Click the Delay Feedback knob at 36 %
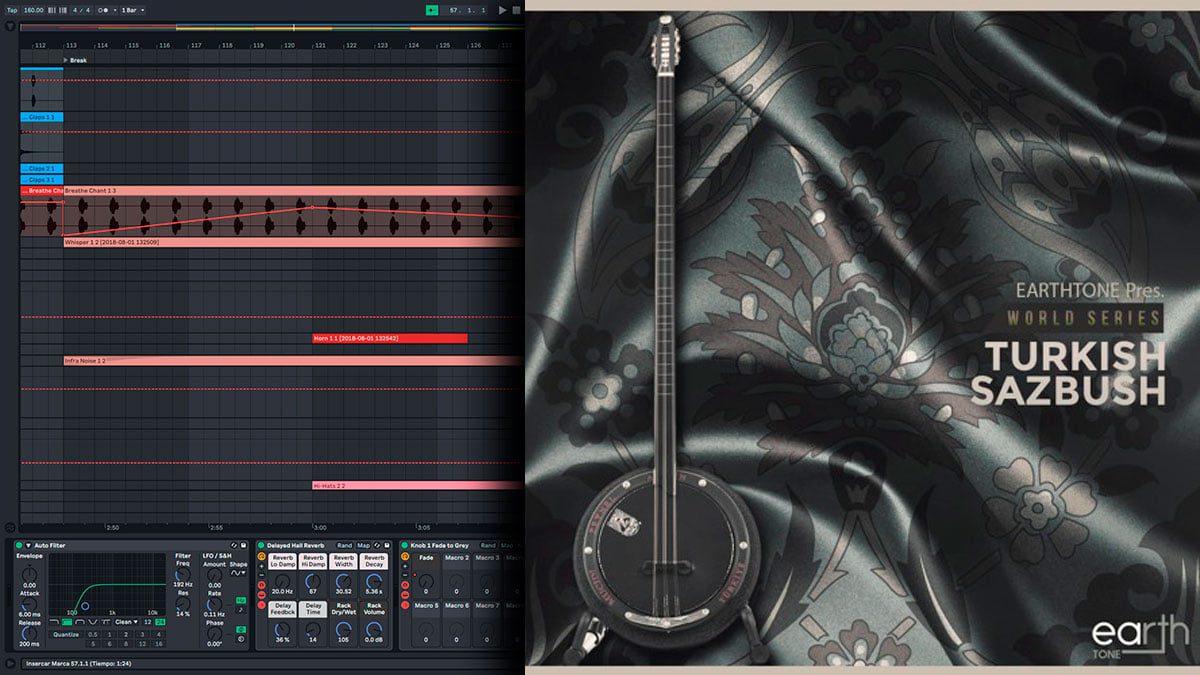Screen dimensions: 1200x675 point(282,629)
